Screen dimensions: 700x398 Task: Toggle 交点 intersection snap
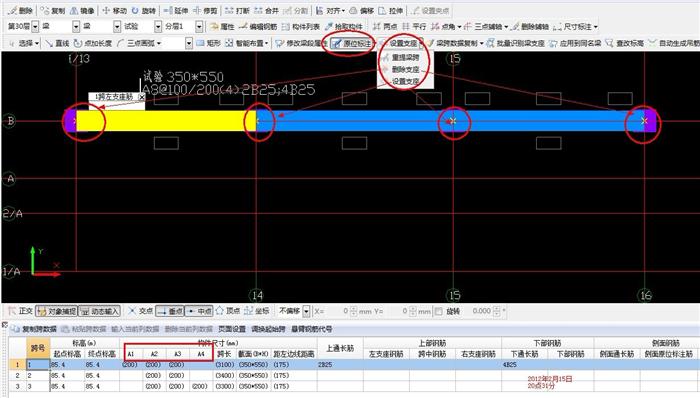pos(141,311)
